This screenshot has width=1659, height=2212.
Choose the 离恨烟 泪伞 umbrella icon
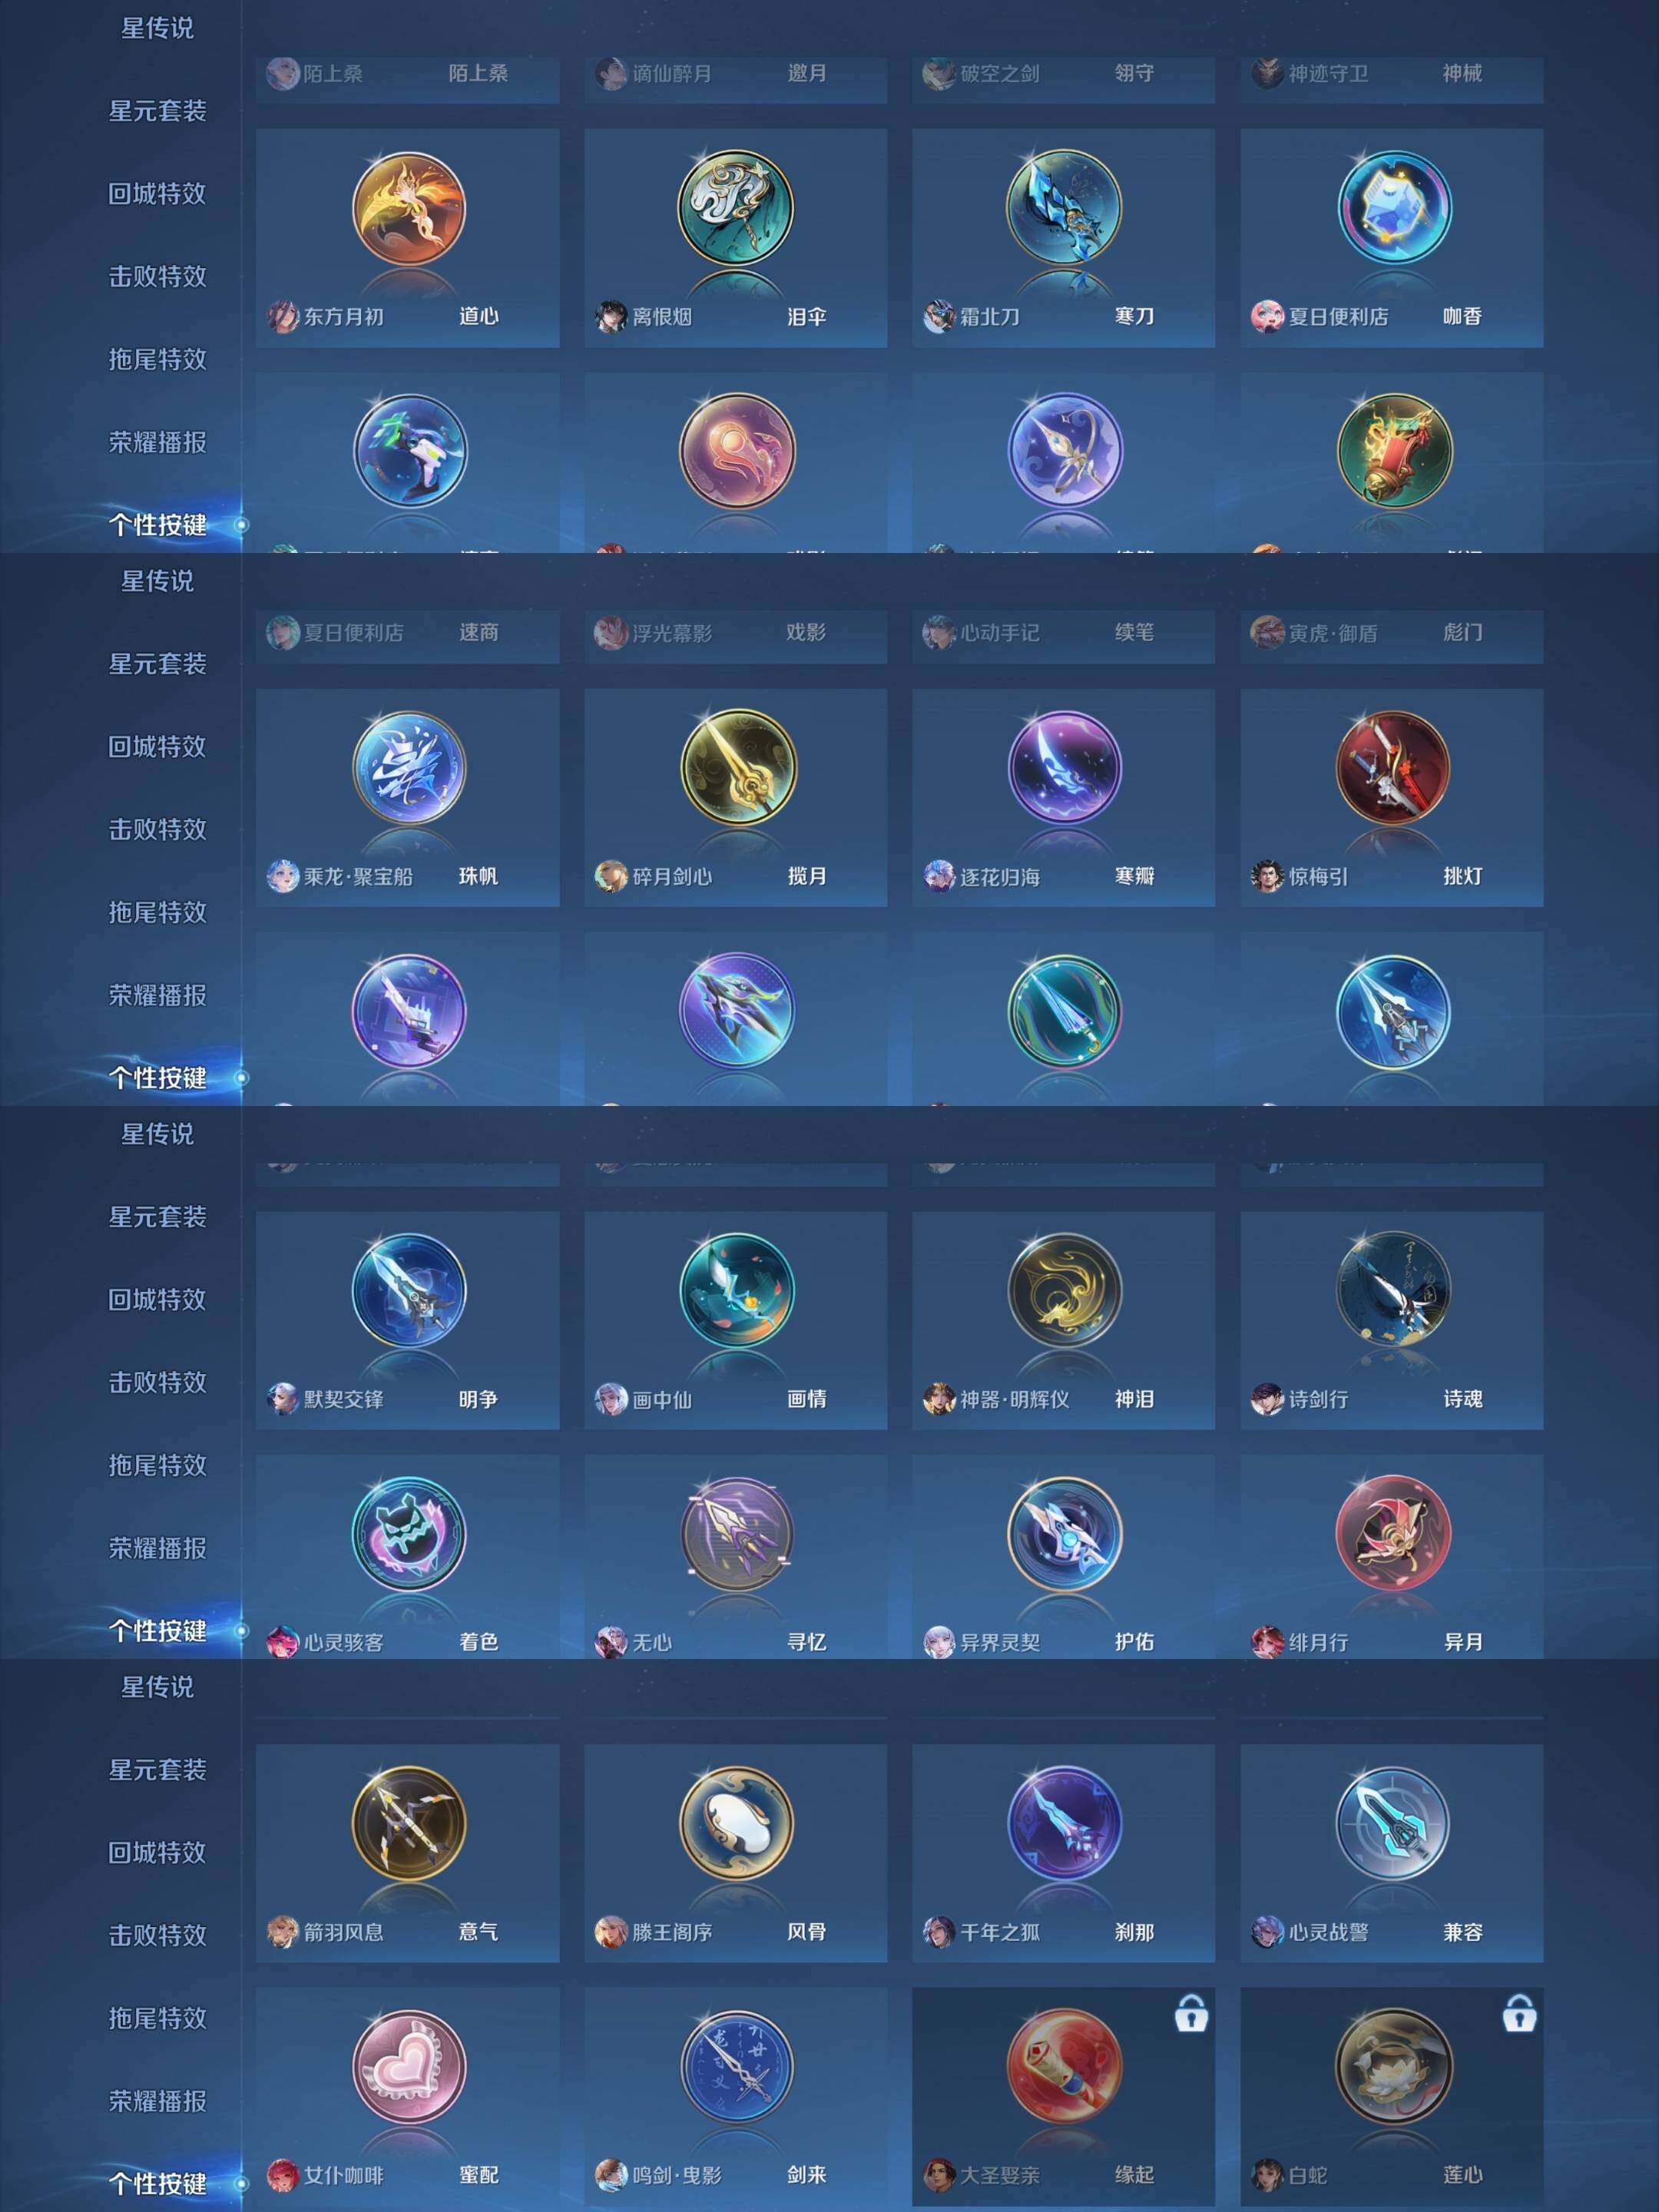pyautogui.click(x=736, y=208)
